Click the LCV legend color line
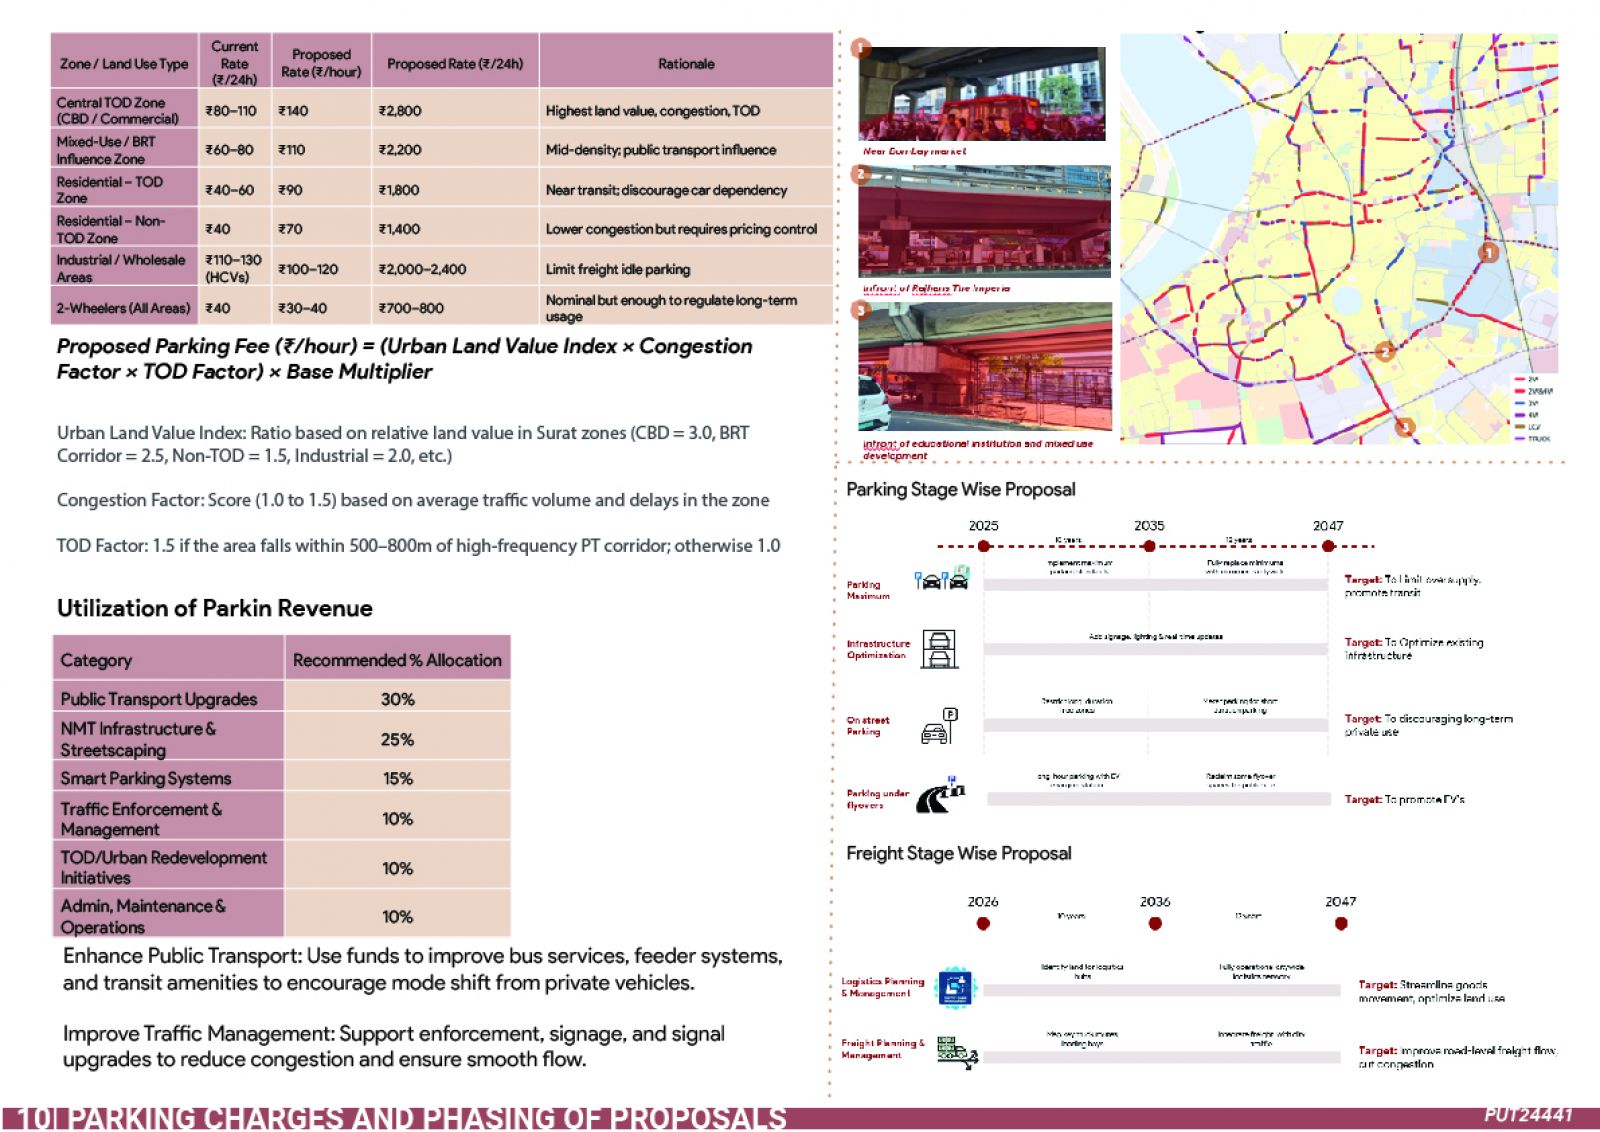 [1520, 427]
